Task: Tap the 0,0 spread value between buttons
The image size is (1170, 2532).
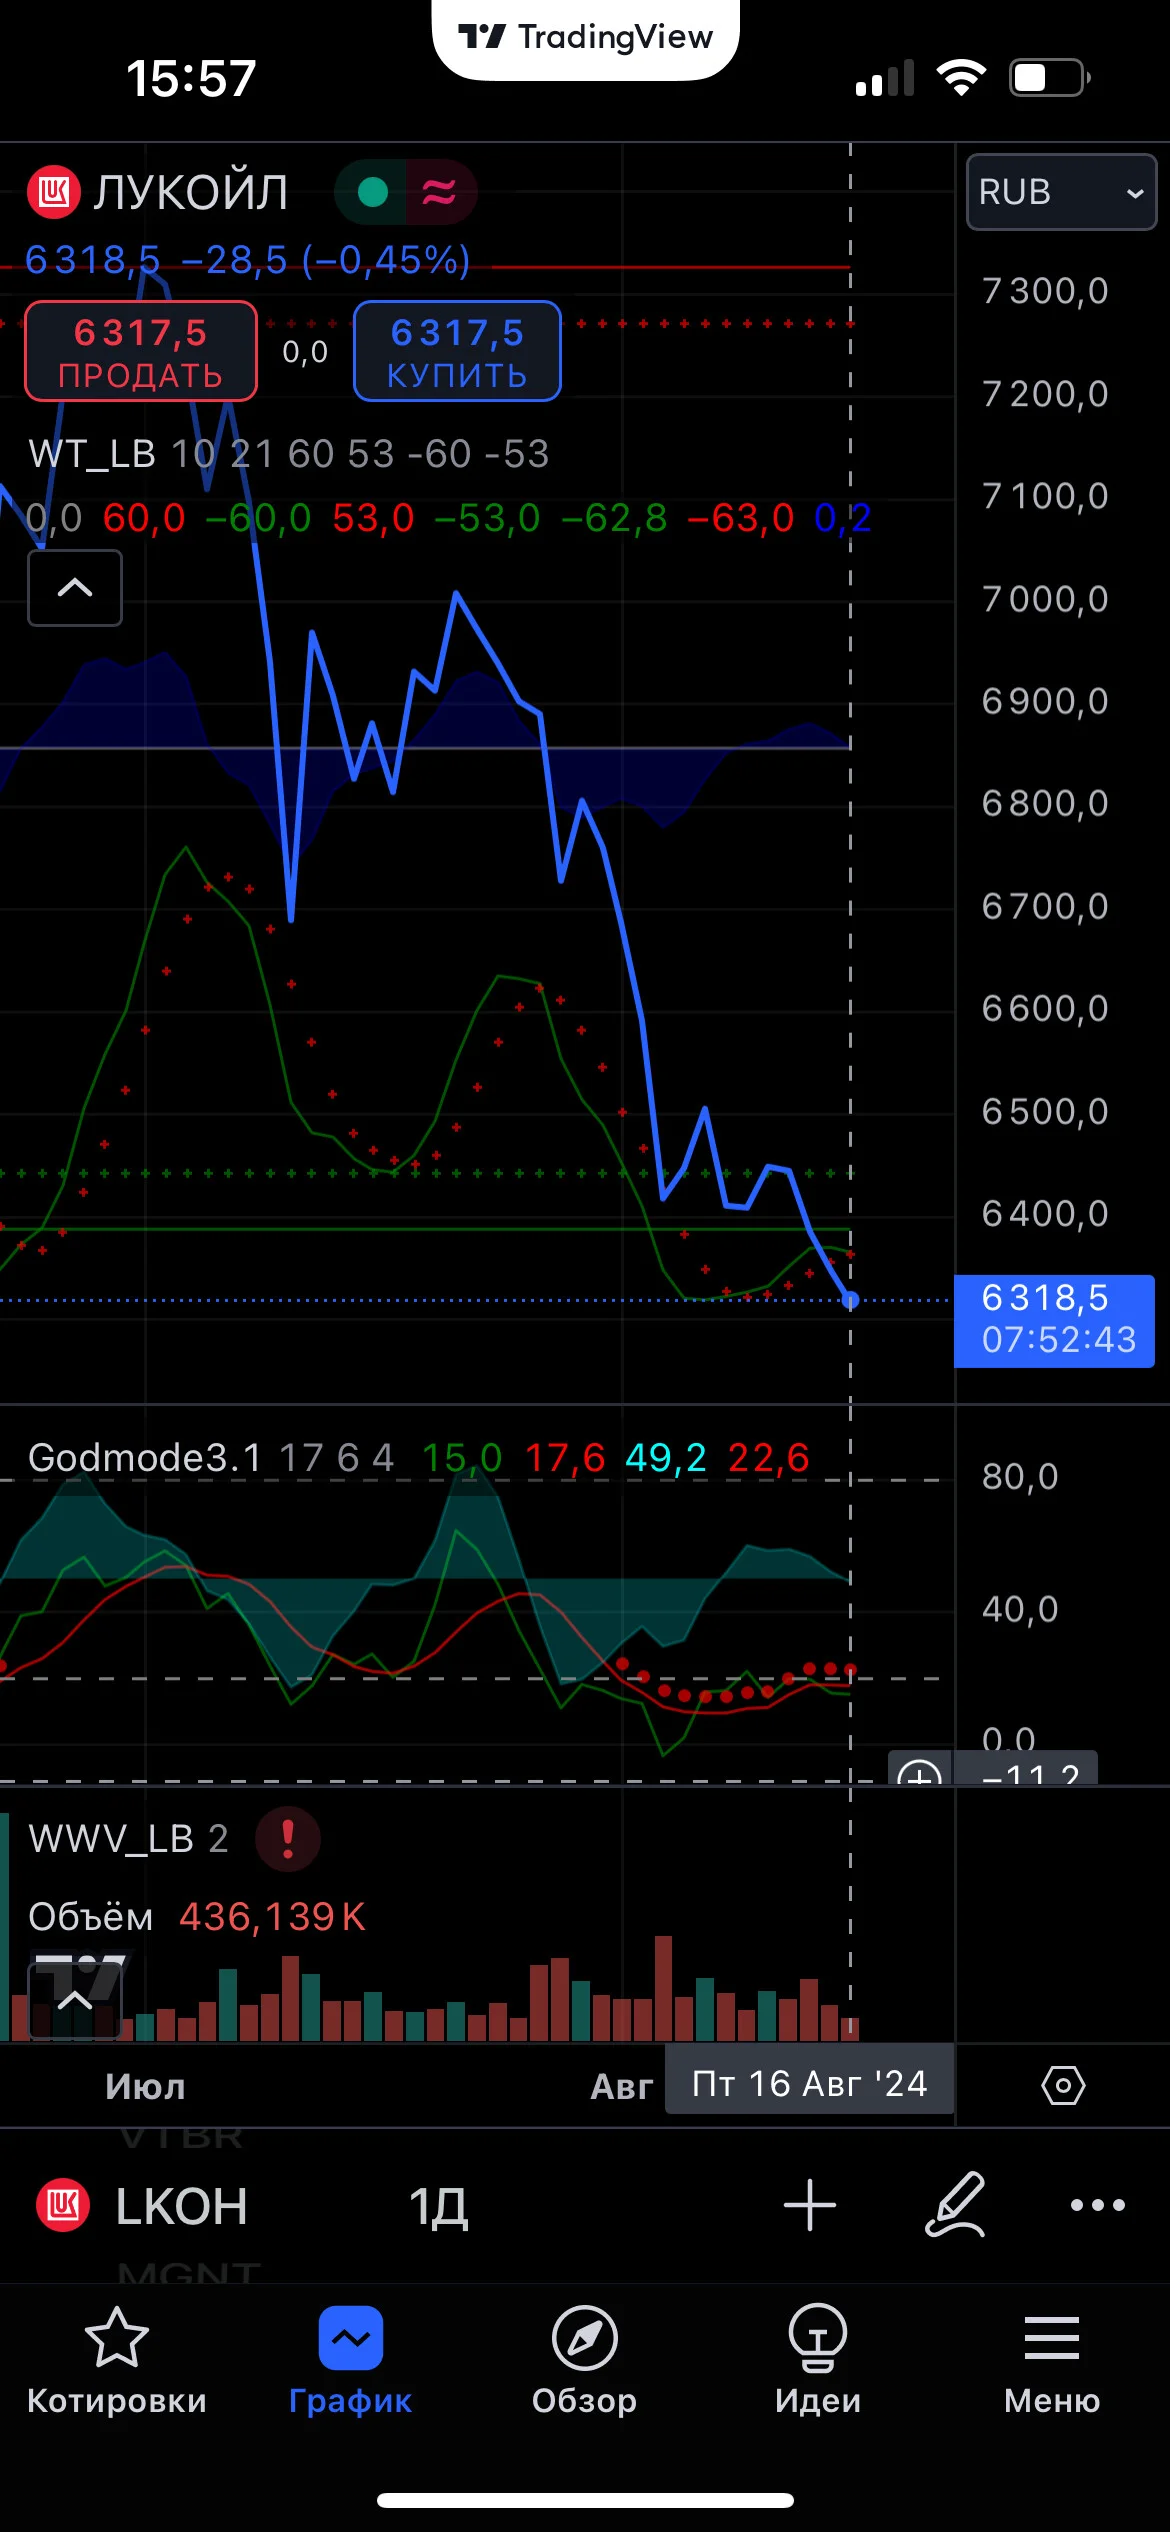Action: (x=305, y=352)
